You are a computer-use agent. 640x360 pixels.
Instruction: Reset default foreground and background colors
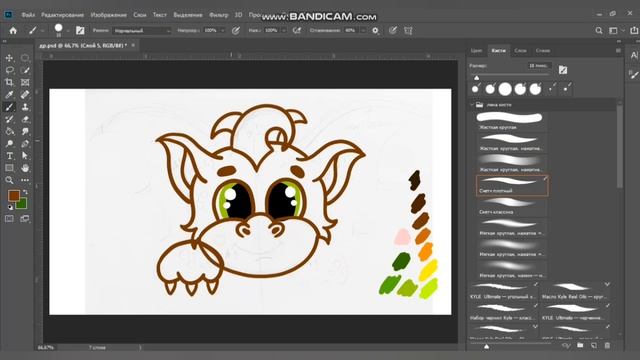point(10,207)
